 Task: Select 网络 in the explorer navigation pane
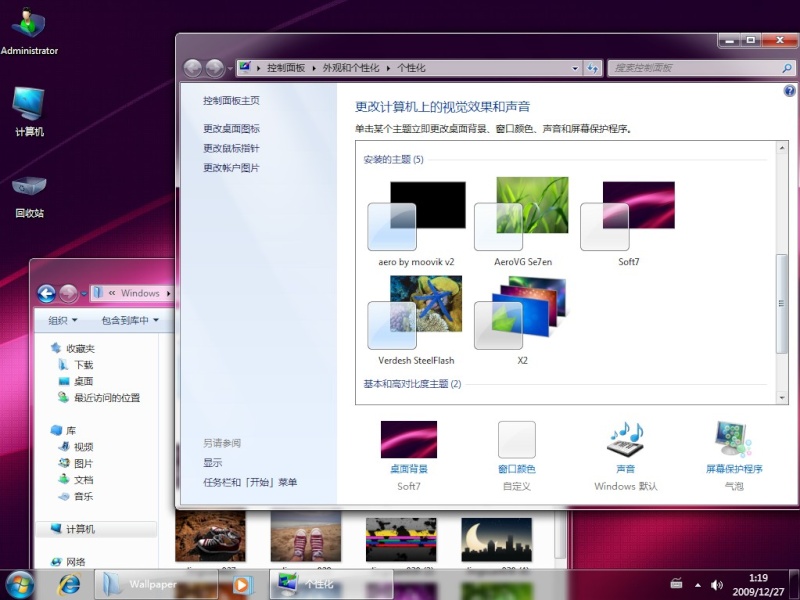click(x=68, y=562)
